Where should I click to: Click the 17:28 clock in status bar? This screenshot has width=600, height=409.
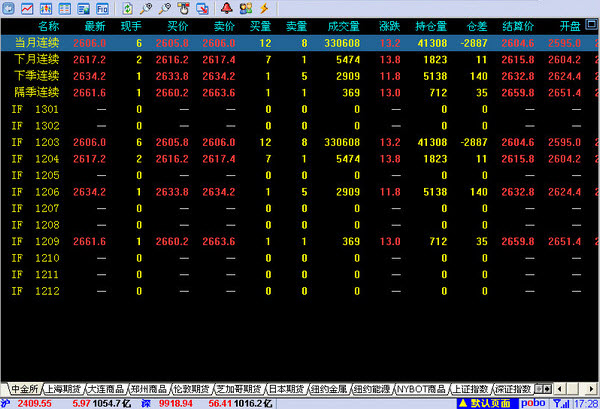pos(586,404)
